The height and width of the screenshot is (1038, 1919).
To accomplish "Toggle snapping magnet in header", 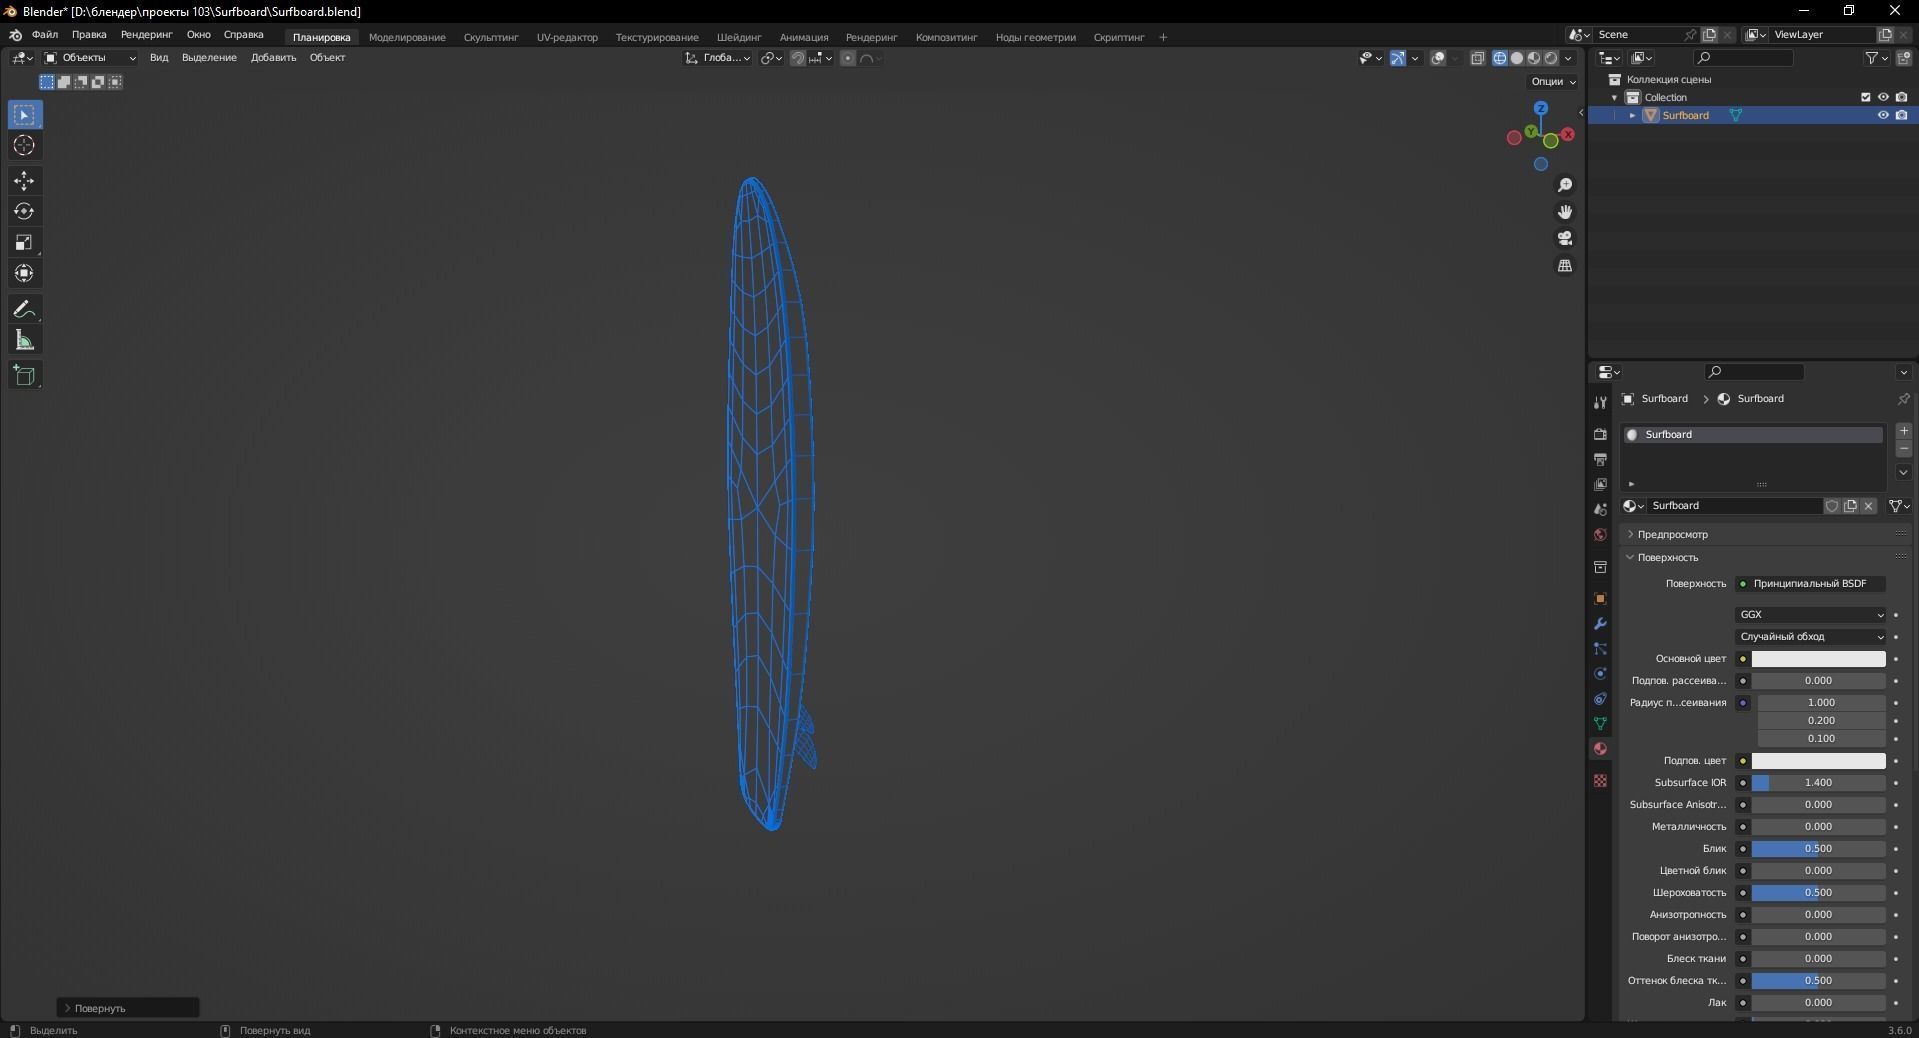I will click(797, 58).
